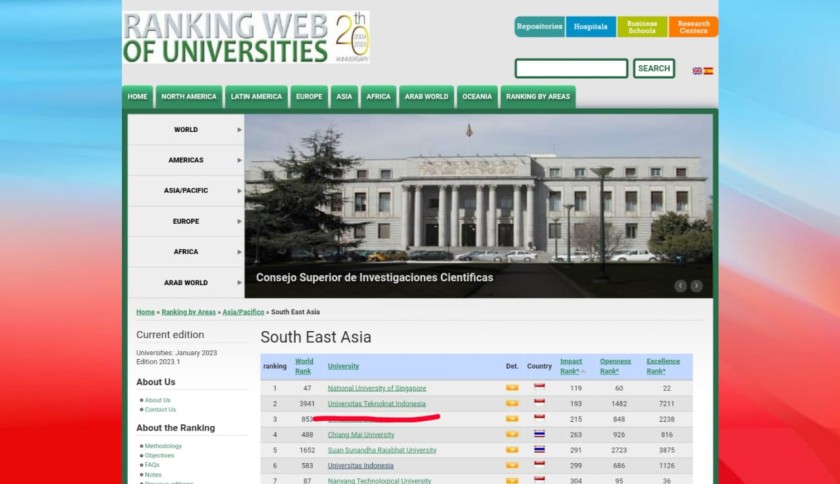Click Thailand flag for Suan Sunandha Rajabhat University
The image size is (840, 484).
(x=539, y=450)
